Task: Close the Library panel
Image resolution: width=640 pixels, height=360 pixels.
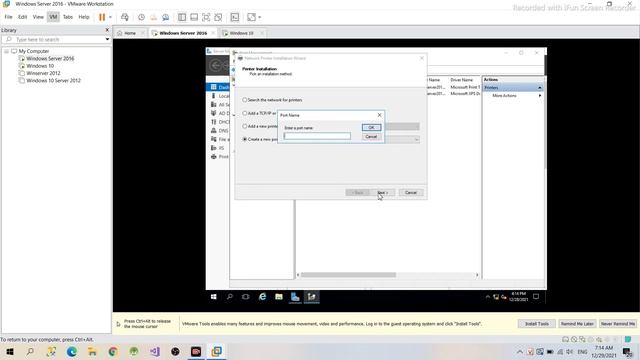Action: [107, 30]
